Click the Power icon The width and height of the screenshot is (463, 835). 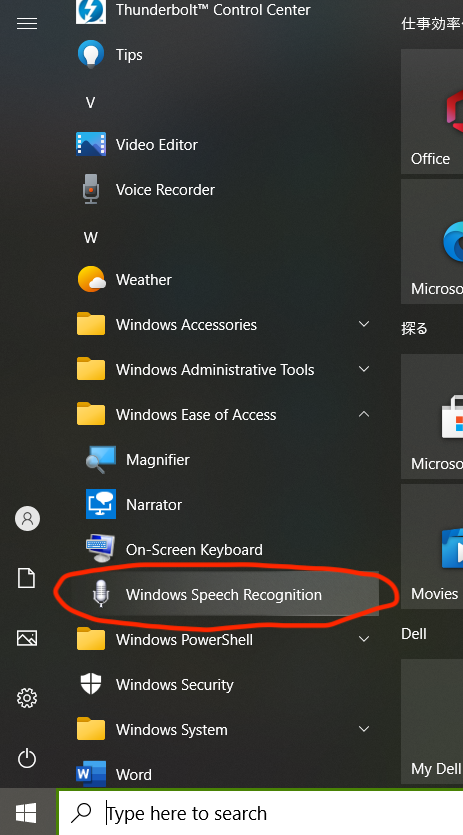coord(27,758)
